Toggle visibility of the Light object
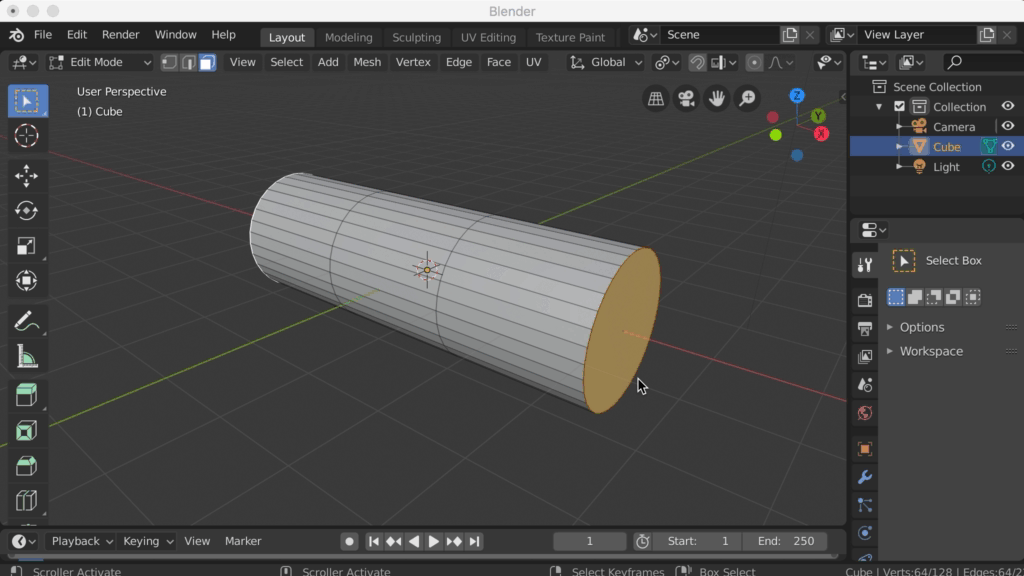 point(1008,167)
